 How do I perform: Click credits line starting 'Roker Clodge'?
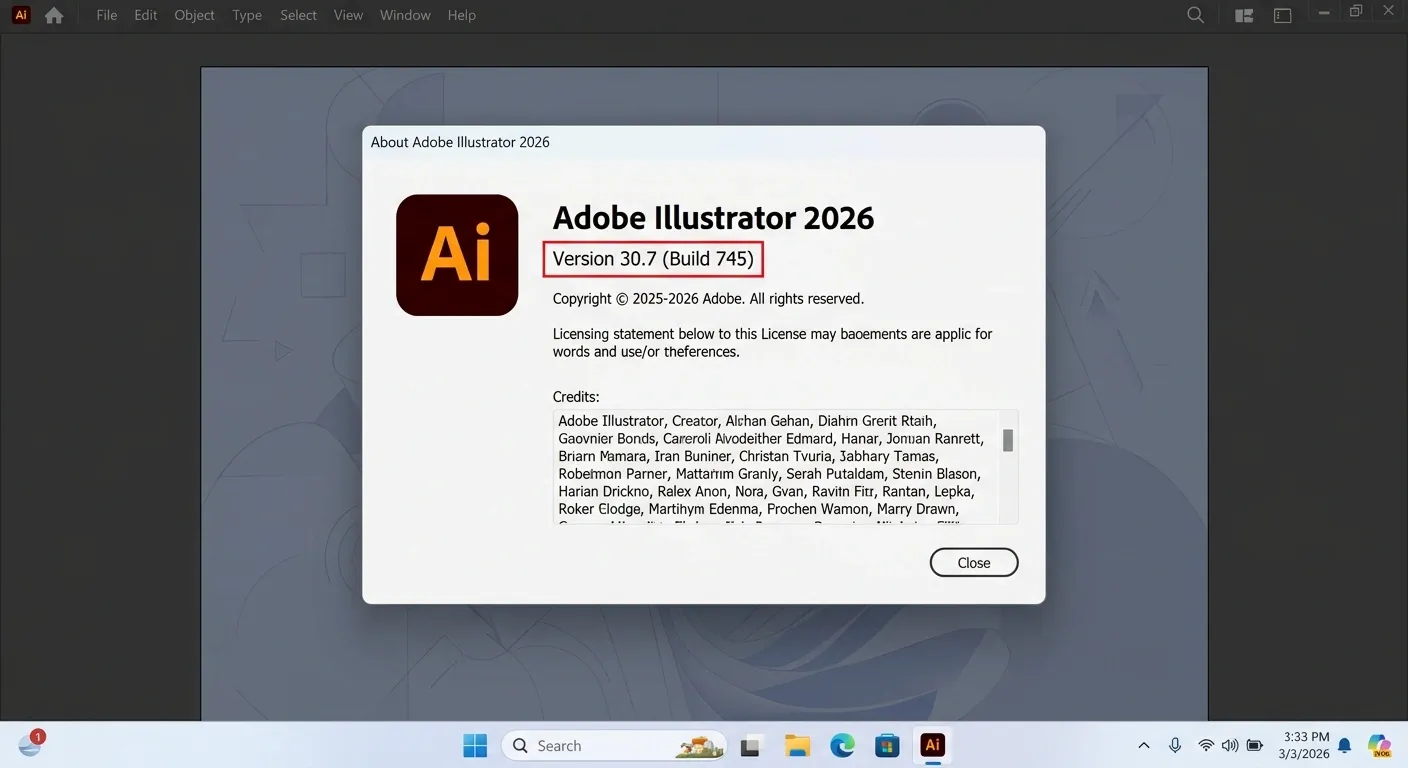757,509
